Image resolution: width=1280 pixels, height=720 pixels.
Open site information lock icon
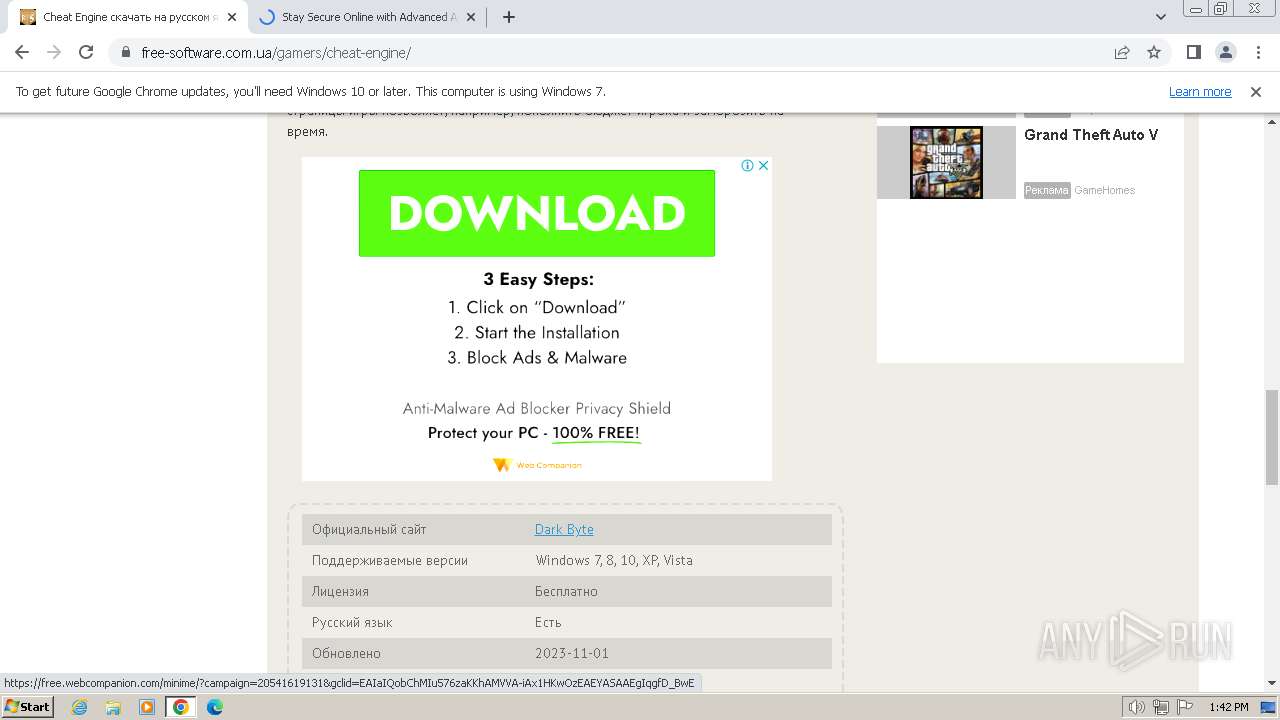[126, 53]
